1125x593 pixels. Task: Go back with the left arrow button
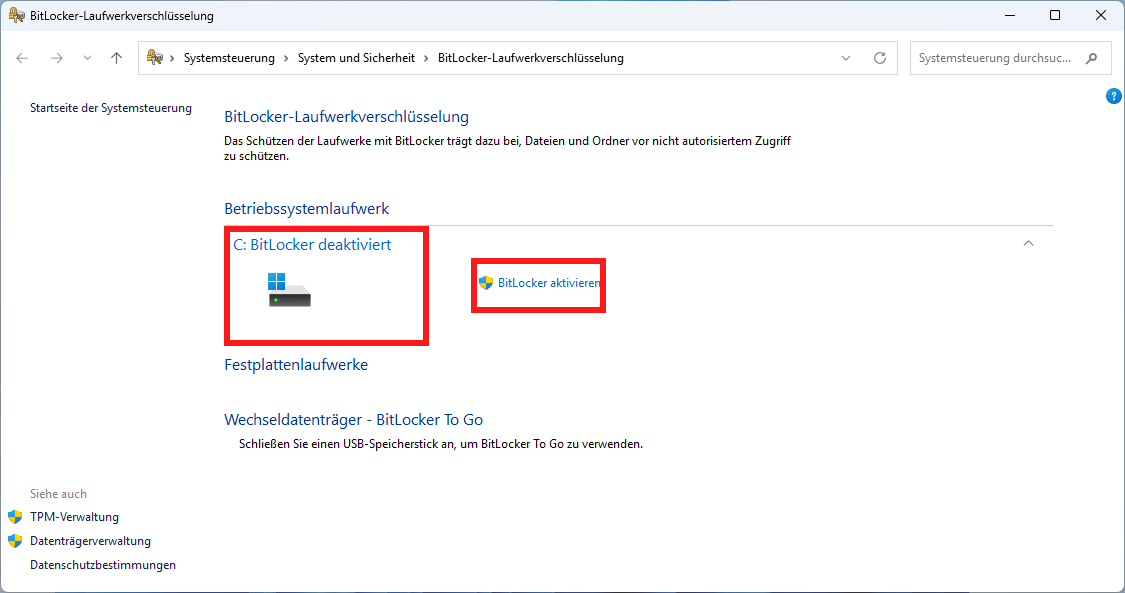coord(22,58)
